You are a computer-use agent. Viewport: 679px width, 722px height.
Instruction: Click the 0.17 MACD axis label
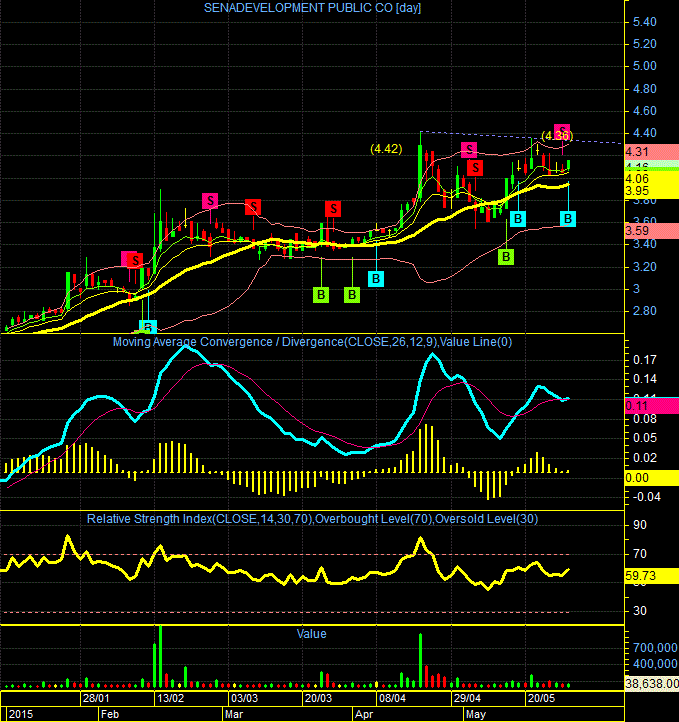pyautogui.click(x=644, y=360)
